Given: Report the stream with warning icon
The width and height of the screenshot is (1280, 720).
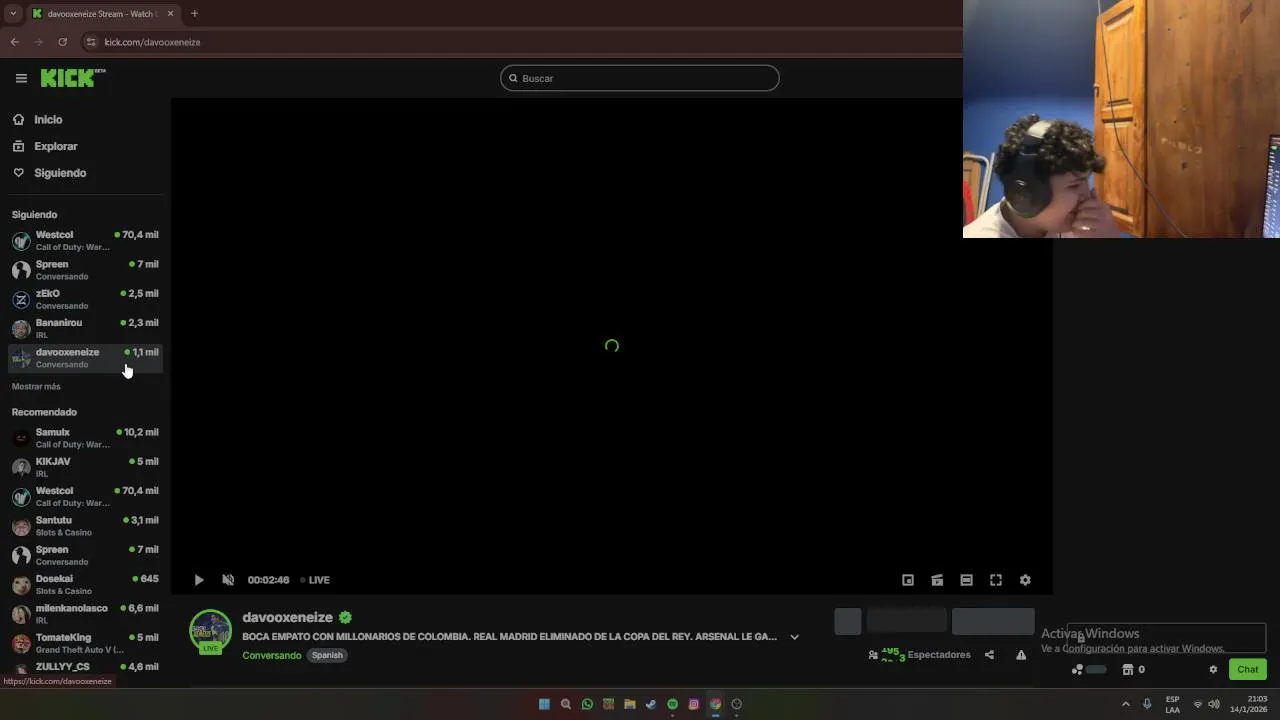Looking at the screenshot, I should pyautogui.click(x=1021, y=655).
